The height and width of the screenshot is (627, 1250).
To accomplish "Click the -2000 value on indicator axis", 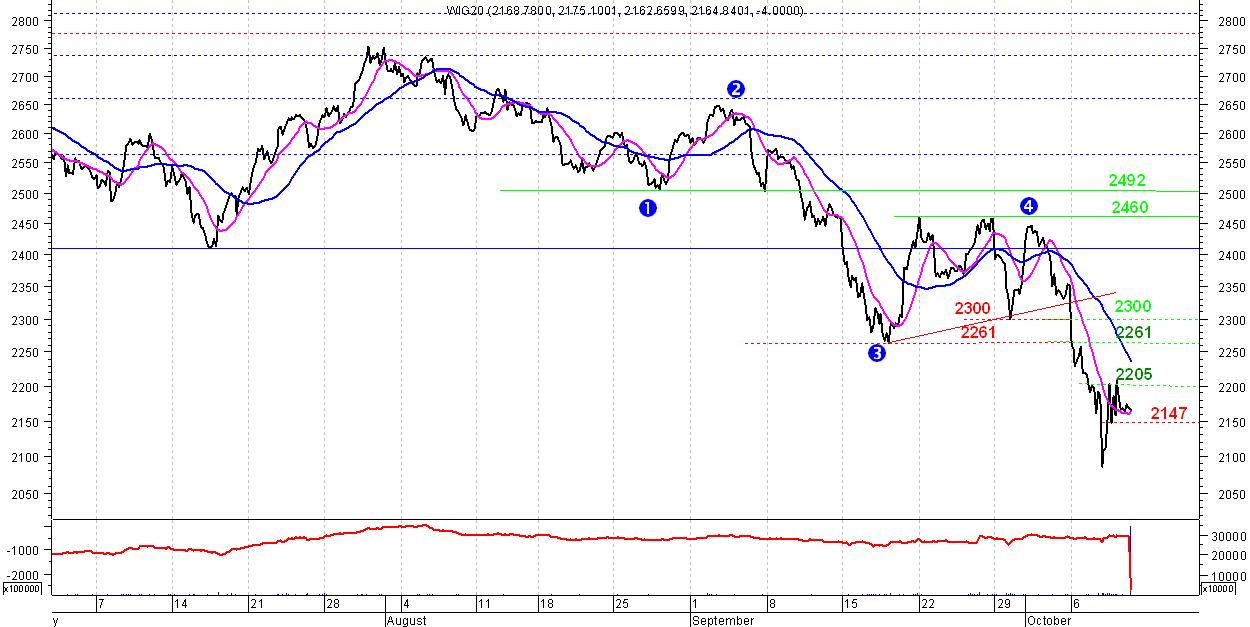I will pos(24,576).
